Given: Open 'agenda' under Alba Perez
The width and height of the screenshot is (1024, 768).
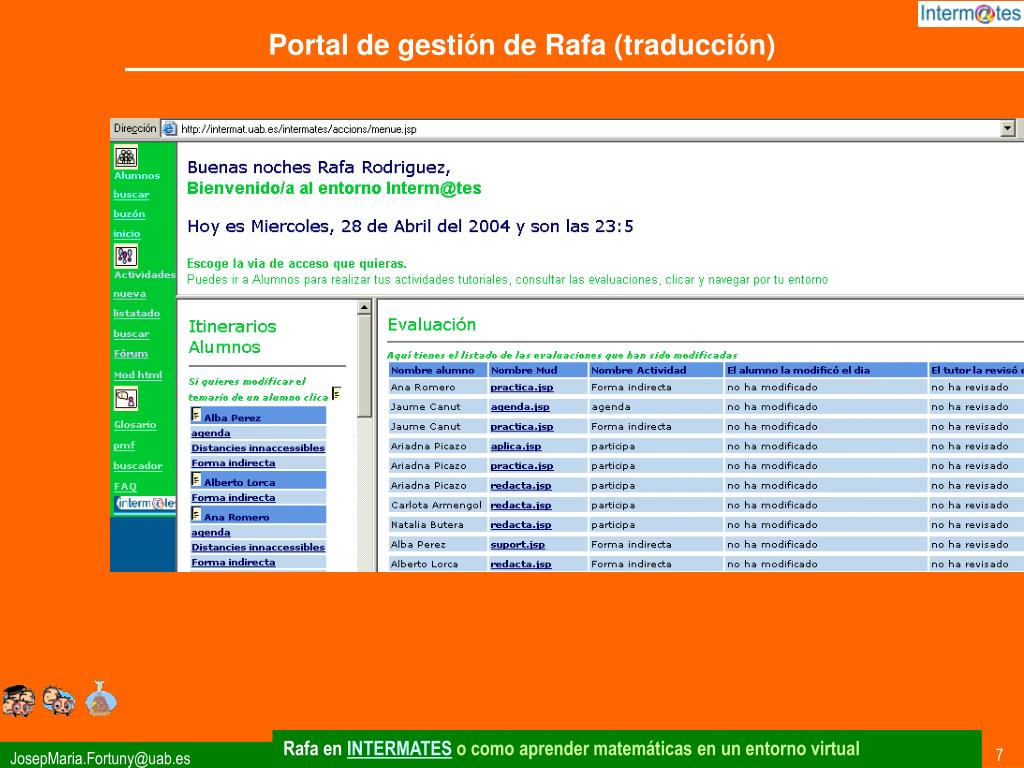Looking at the screenshot, I should (x=210, y=433).
